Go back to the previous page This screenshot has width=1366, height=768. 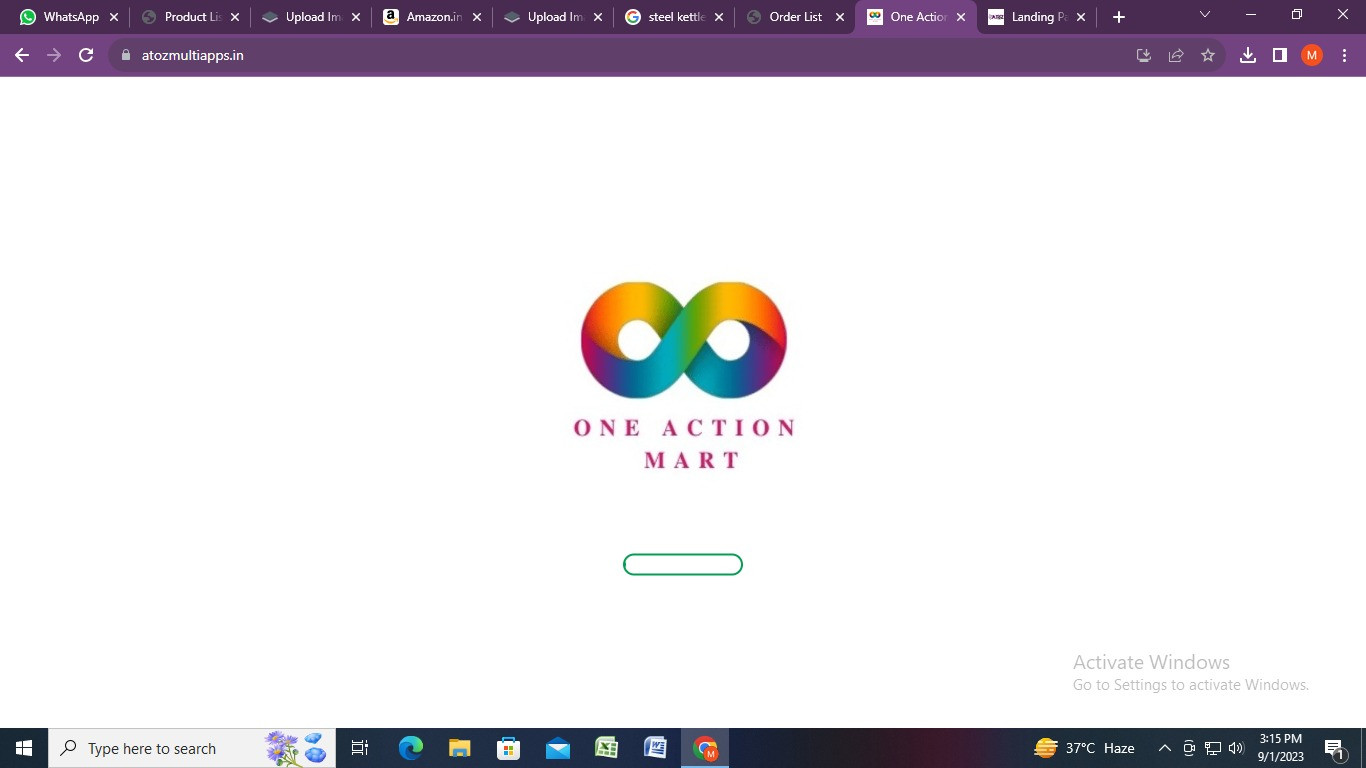22,56
